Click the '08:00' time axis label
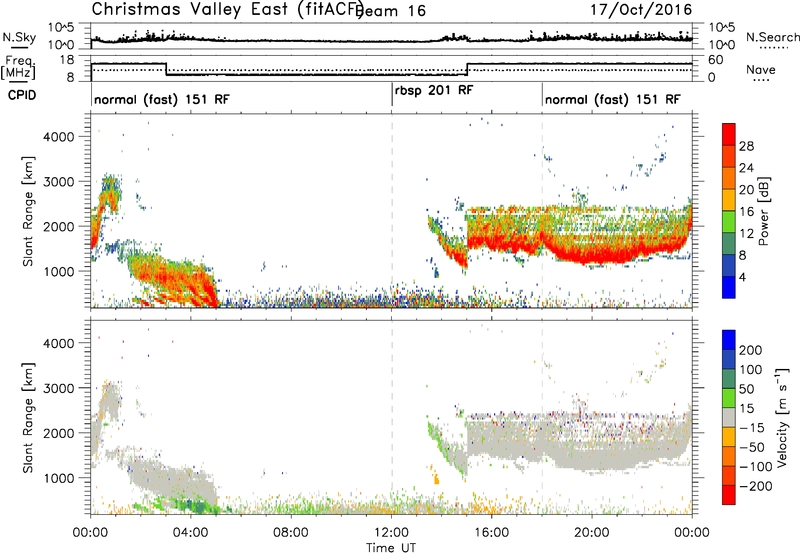Image resolution: width=800 pixels, height=554 pixels. (x=291, y=533)
